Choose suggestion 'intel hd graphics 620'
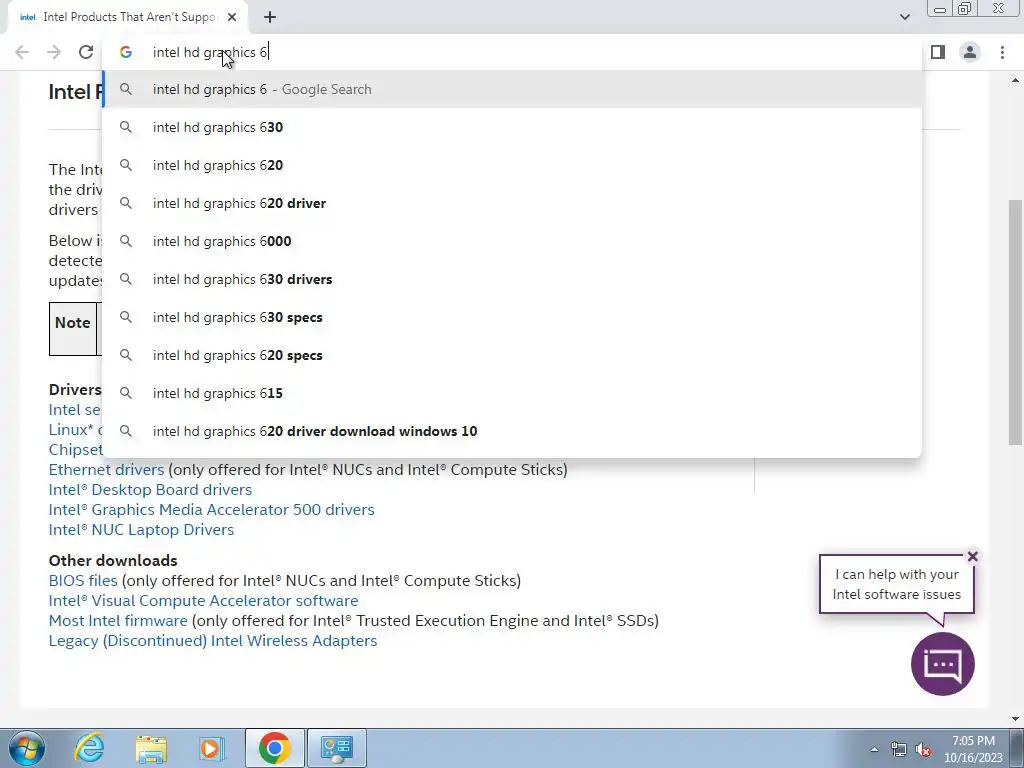The width and height of the screenshot is (1024, 768). pos(513,165)
